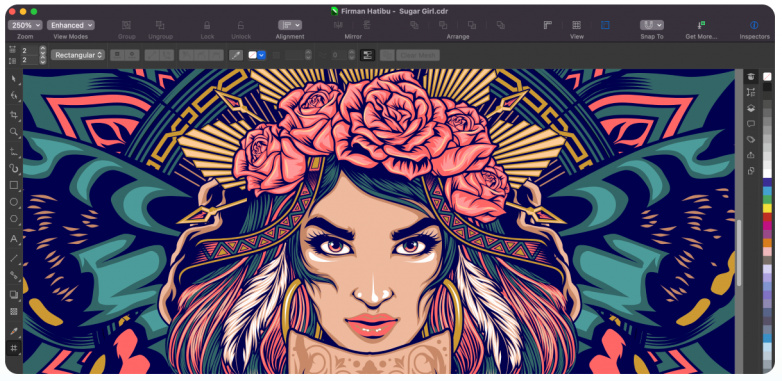Pick the yellow palette swatch

tap(767, 208)
